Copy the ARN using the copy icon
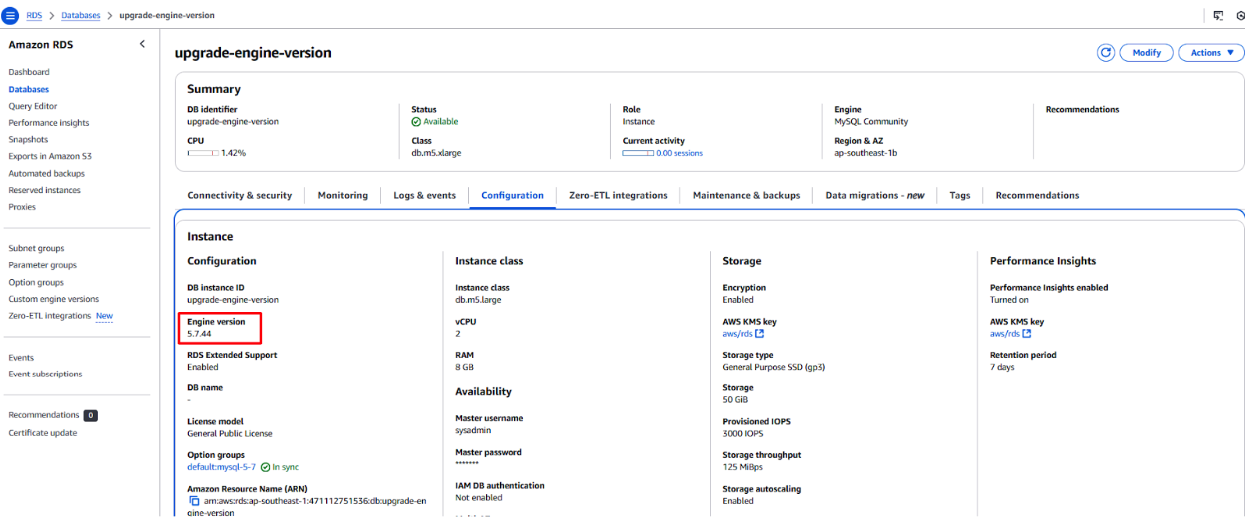 (x=193, y=500)
